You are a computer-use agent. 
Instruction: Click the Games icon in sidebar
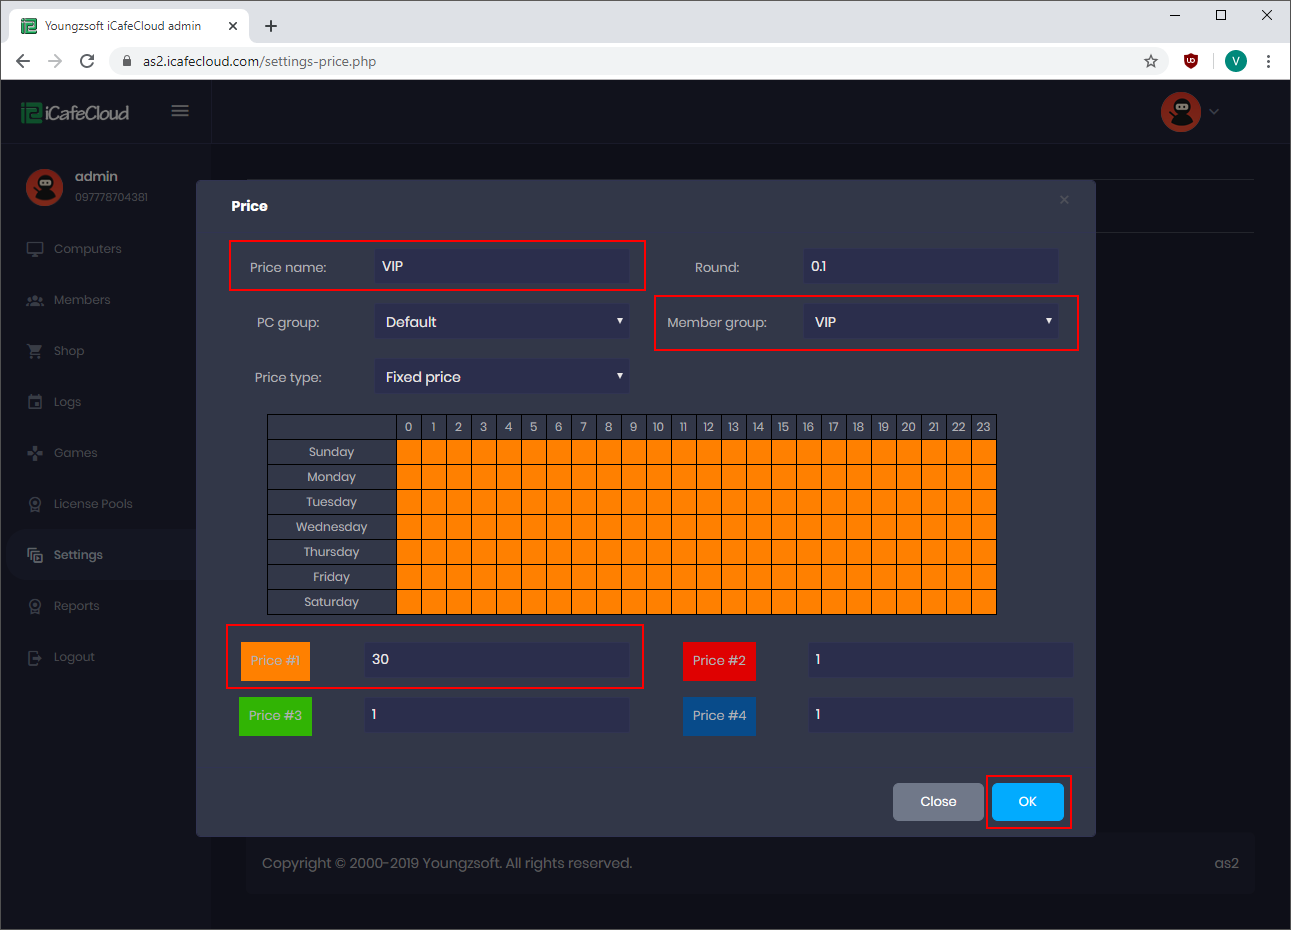35,453
